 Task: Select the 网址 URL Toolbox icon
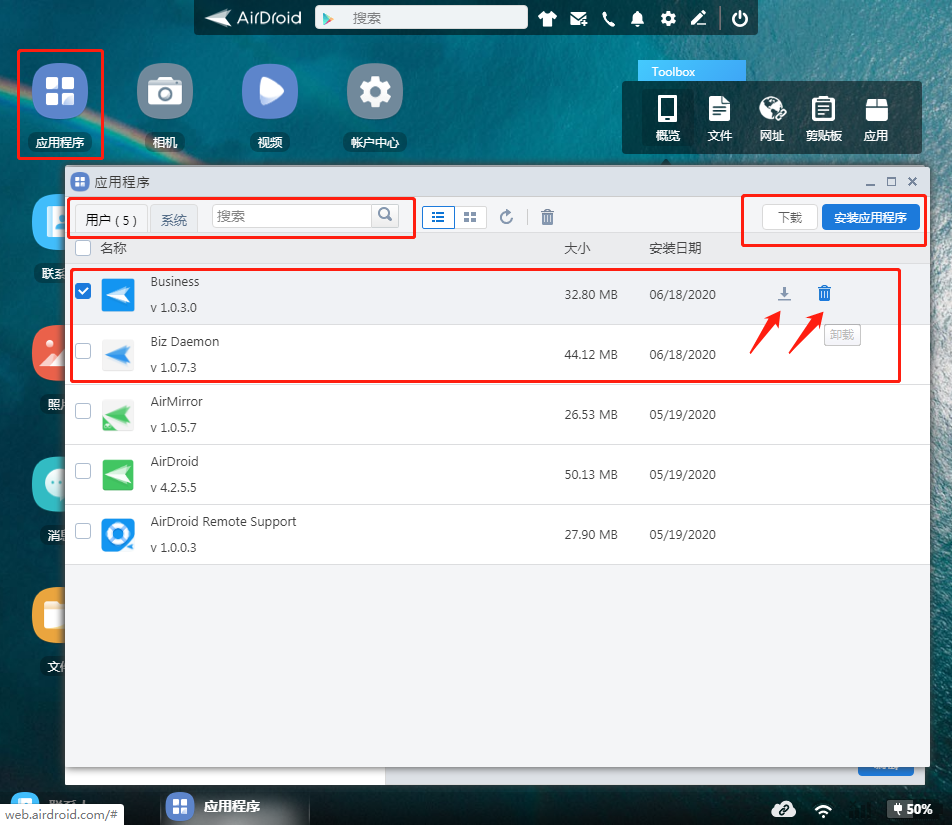(x=772, y=118)
